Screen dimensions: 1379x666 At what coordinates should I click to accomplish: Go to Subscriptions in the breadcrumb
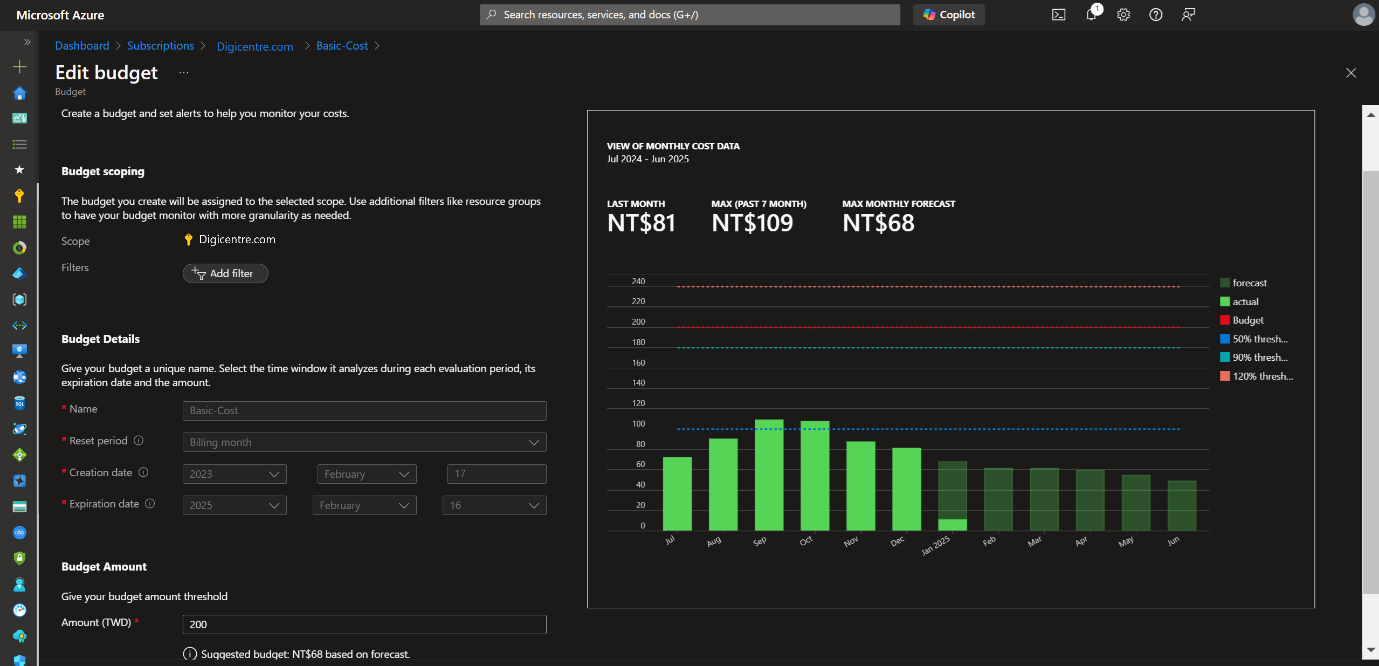[x=160, y=46]
